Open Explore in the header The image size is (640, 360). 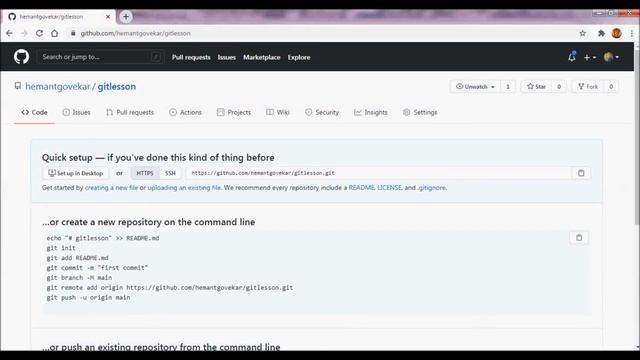point(299,58)
